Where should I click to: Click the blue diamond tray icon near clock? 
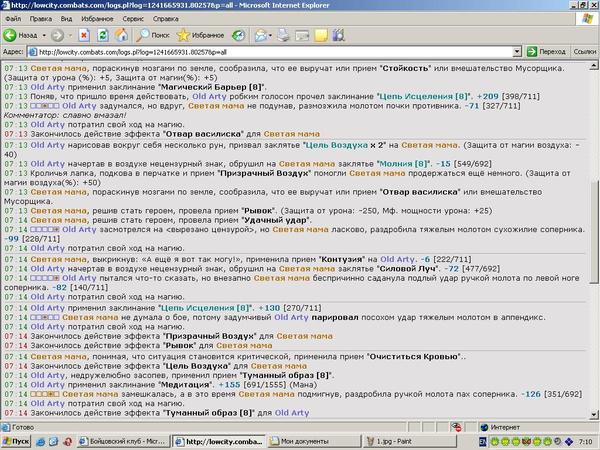pyautogui.click(x=569, y=442)
